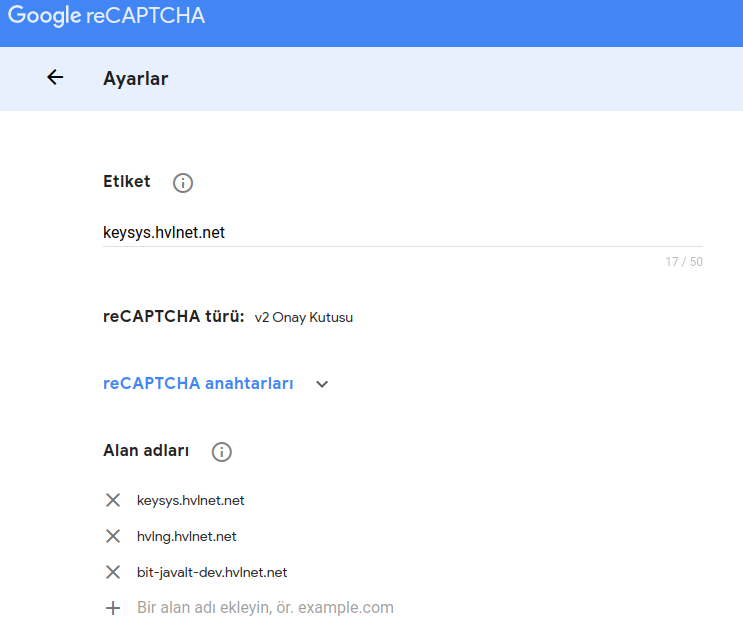Click the Google reCAPTCHA logo
Screen dimensions: 743x644
pos(106,16)
